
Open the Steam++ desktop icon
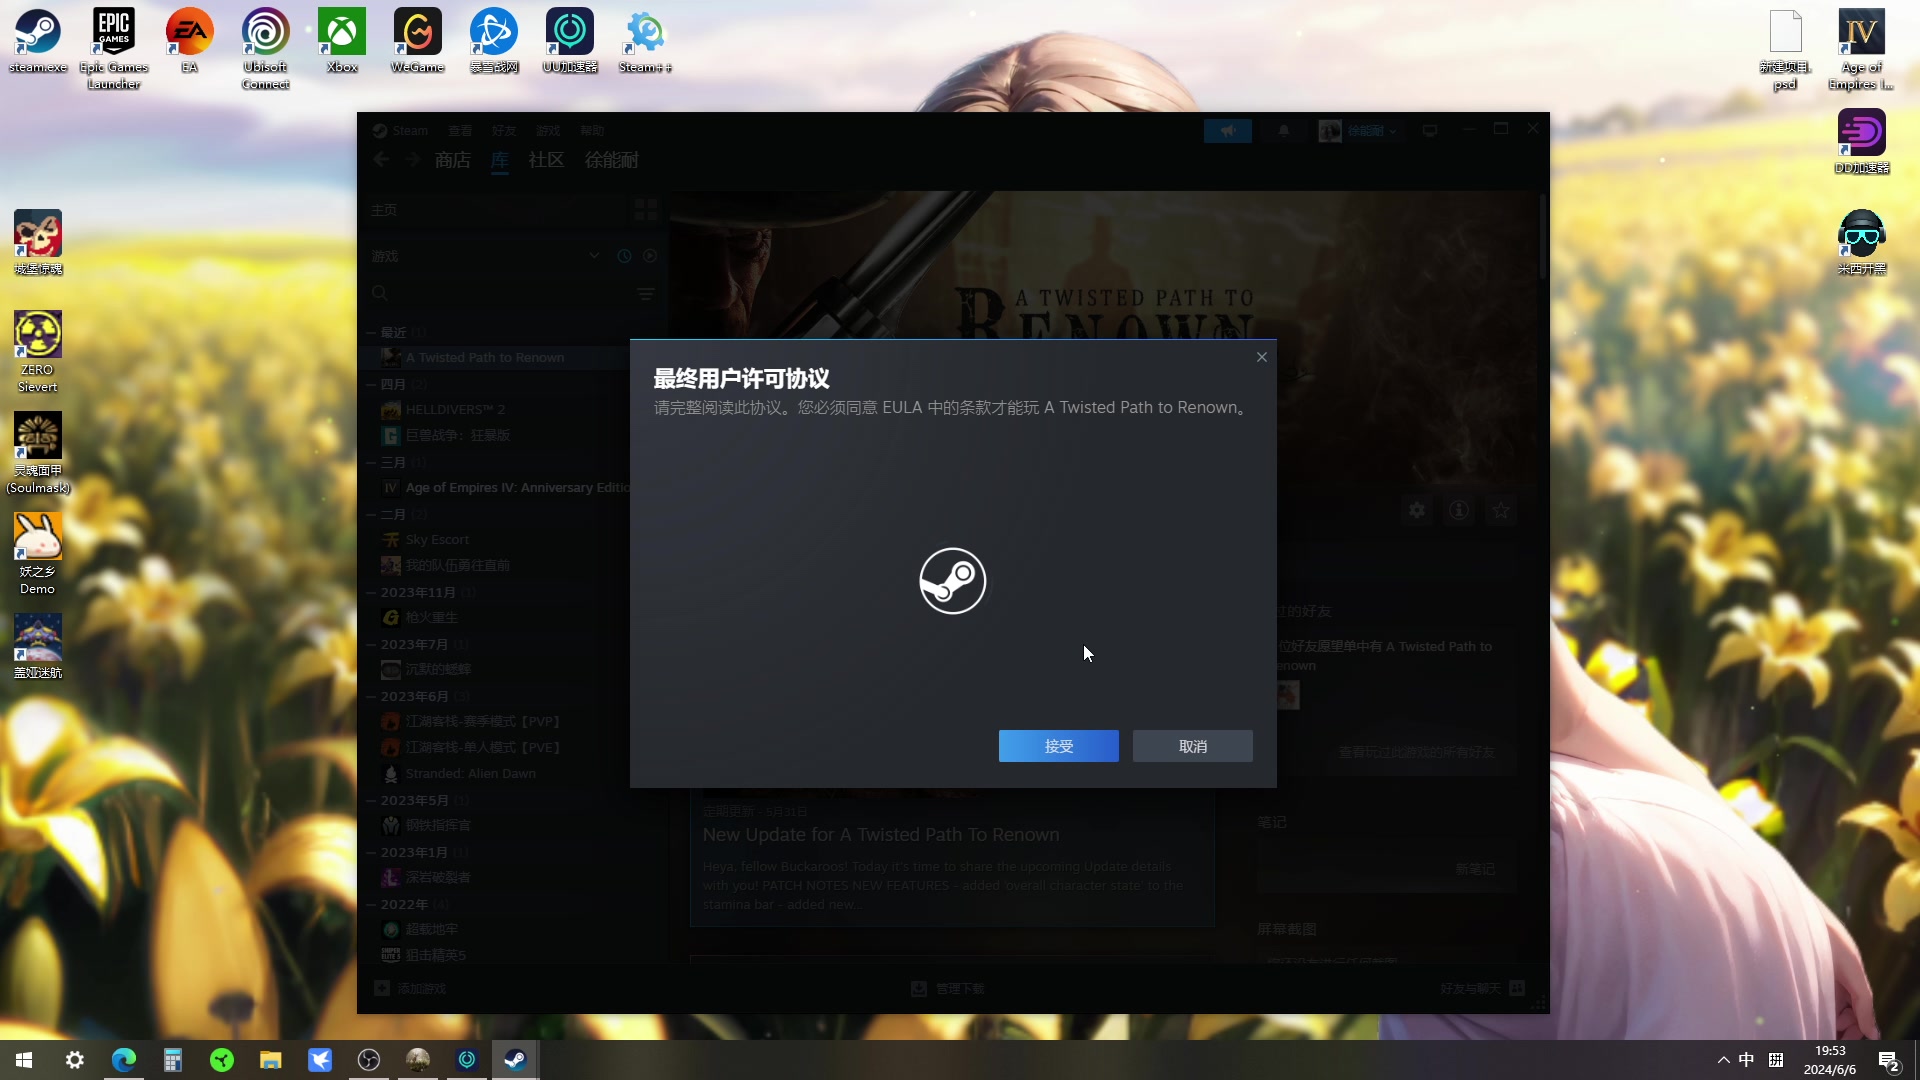646,41
